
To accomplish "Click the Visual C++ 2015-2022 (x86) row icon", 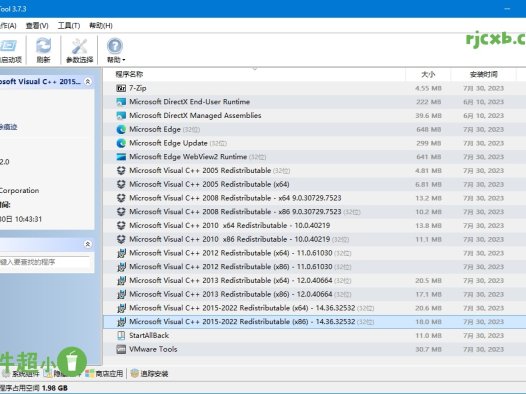I will pyautogui.click(x=121, y=322).
